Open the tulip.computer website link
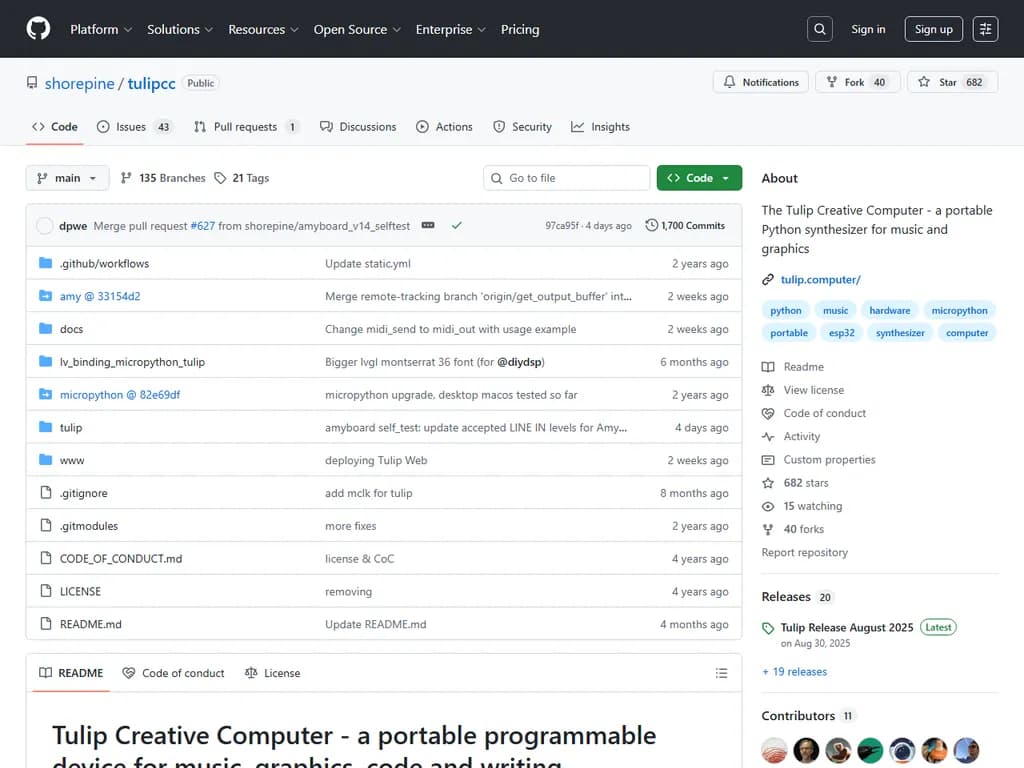The image size is (1024, 768). coord(820,280)
